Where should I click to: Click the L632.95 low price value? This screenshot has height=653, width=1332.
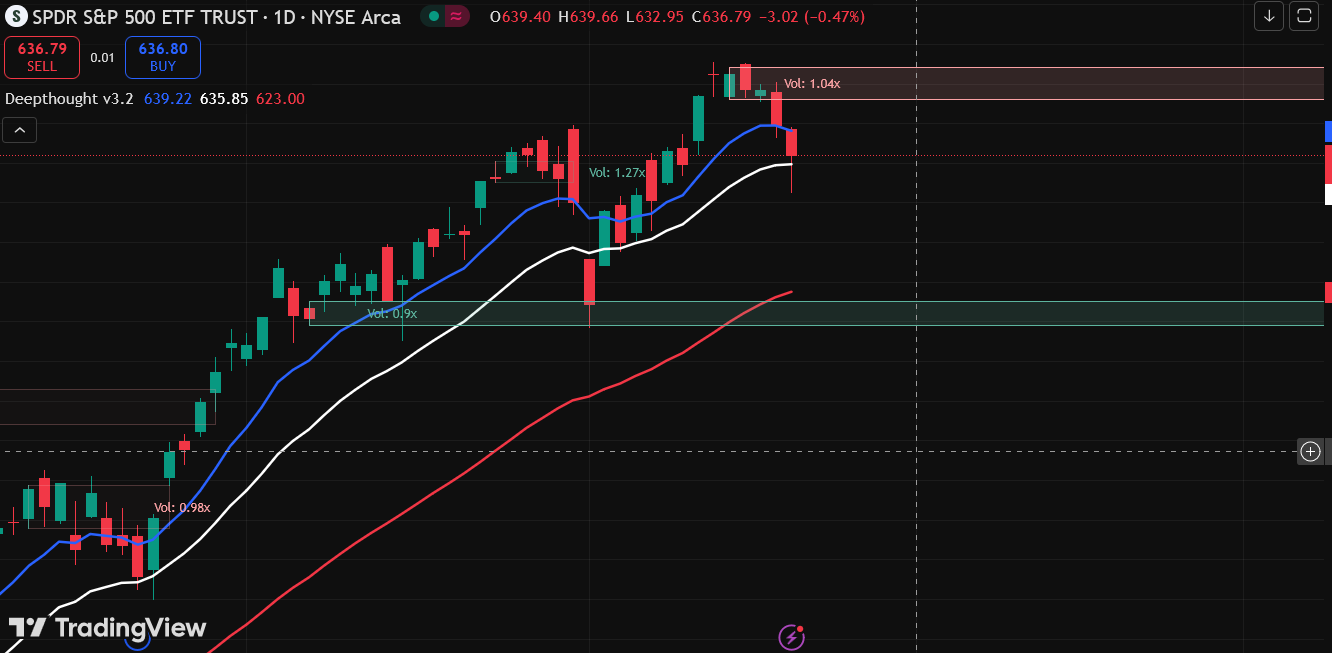(x=655, y=17)
